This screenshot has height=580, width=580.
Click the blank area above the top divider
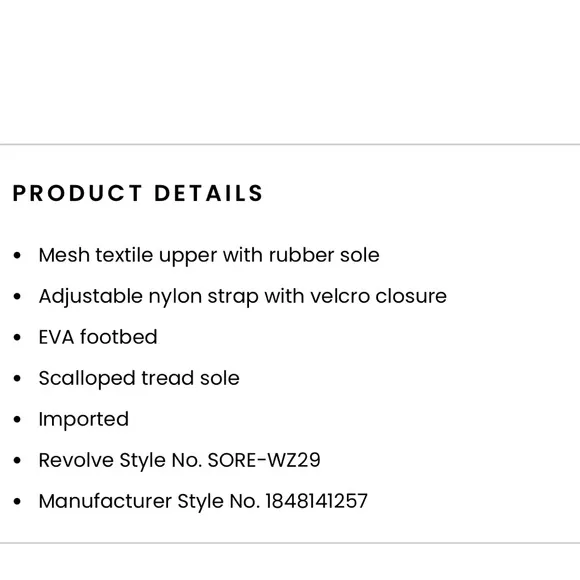(x=290, y=71)
